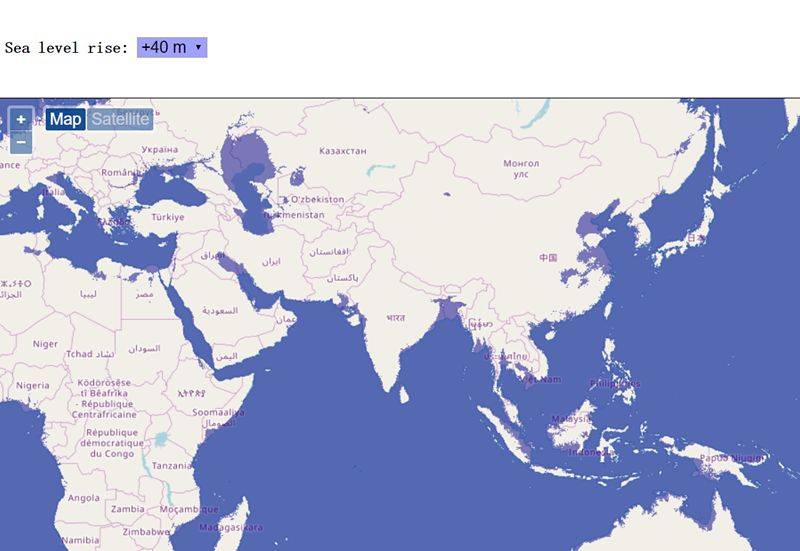
Task: Click the Tanzania country label
Action: tap(173, 465)
